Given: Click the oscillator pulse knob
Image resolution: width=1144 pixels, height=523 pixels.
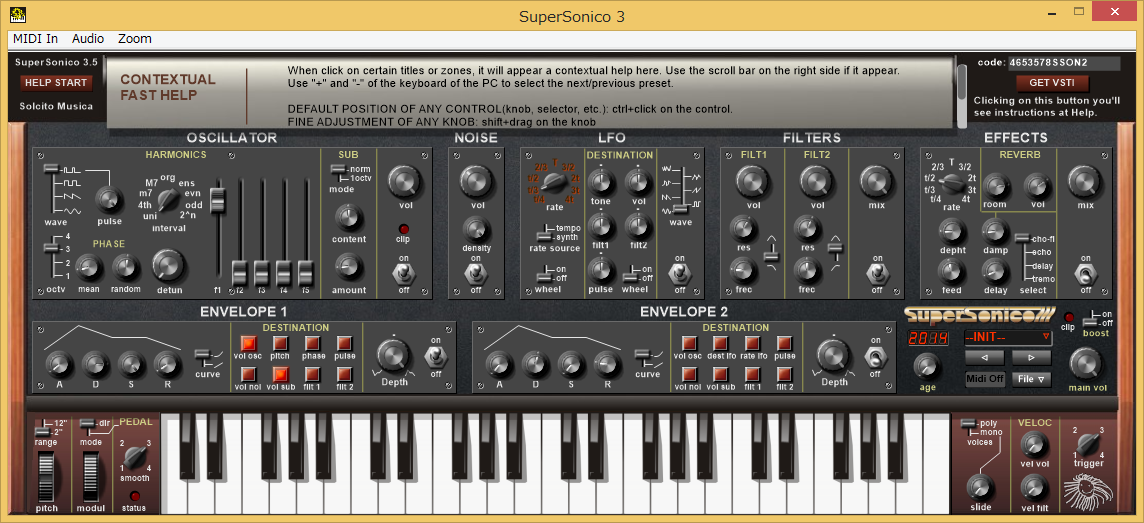Looking at the screenshot, I should click(109, 199).
